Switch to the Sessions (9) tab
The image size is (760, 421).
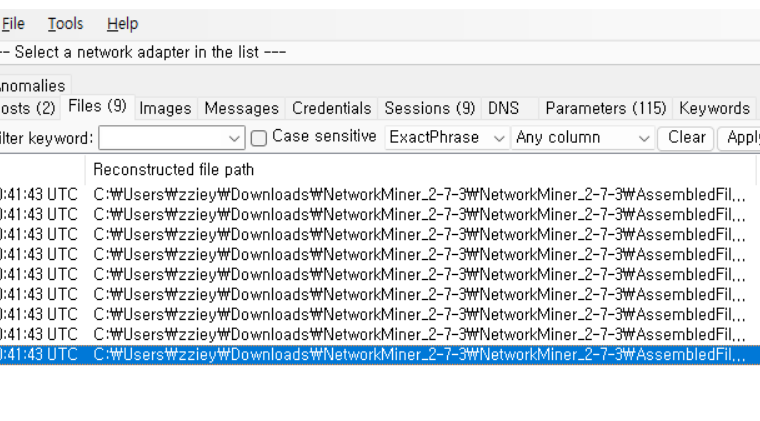point(429,109)
